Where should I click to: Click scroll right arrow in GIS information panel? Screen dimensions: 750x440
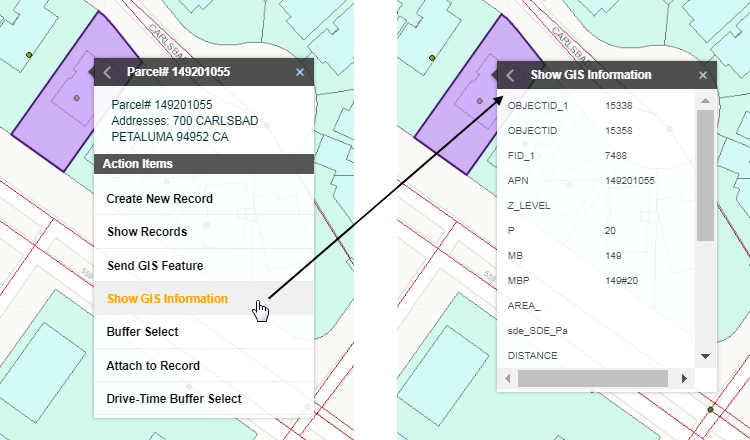pyautogui.click(x=684, y=379)
